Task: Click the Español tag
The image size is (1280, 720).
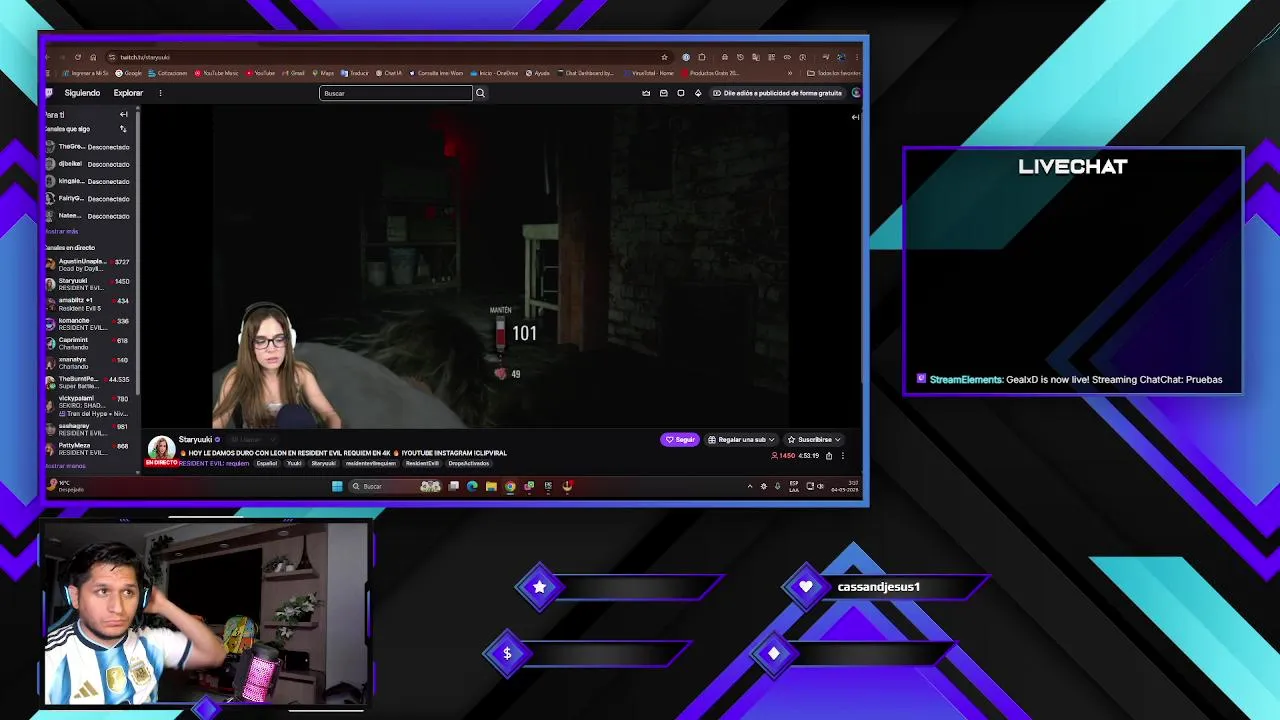Action: click(x=266, y=463)
